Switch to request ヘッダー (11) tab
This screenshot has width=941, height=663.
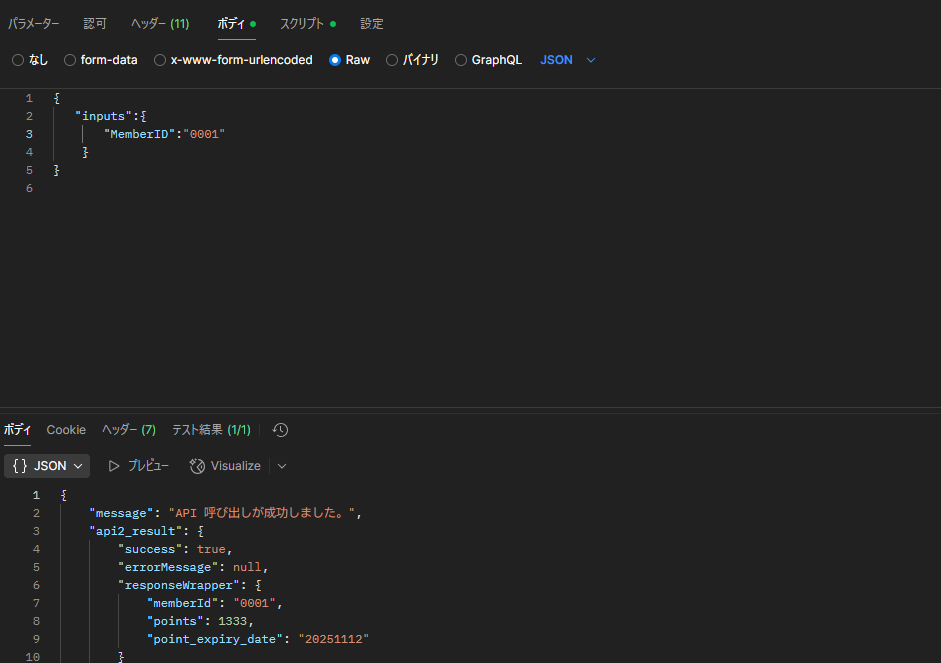coord(160,23)
